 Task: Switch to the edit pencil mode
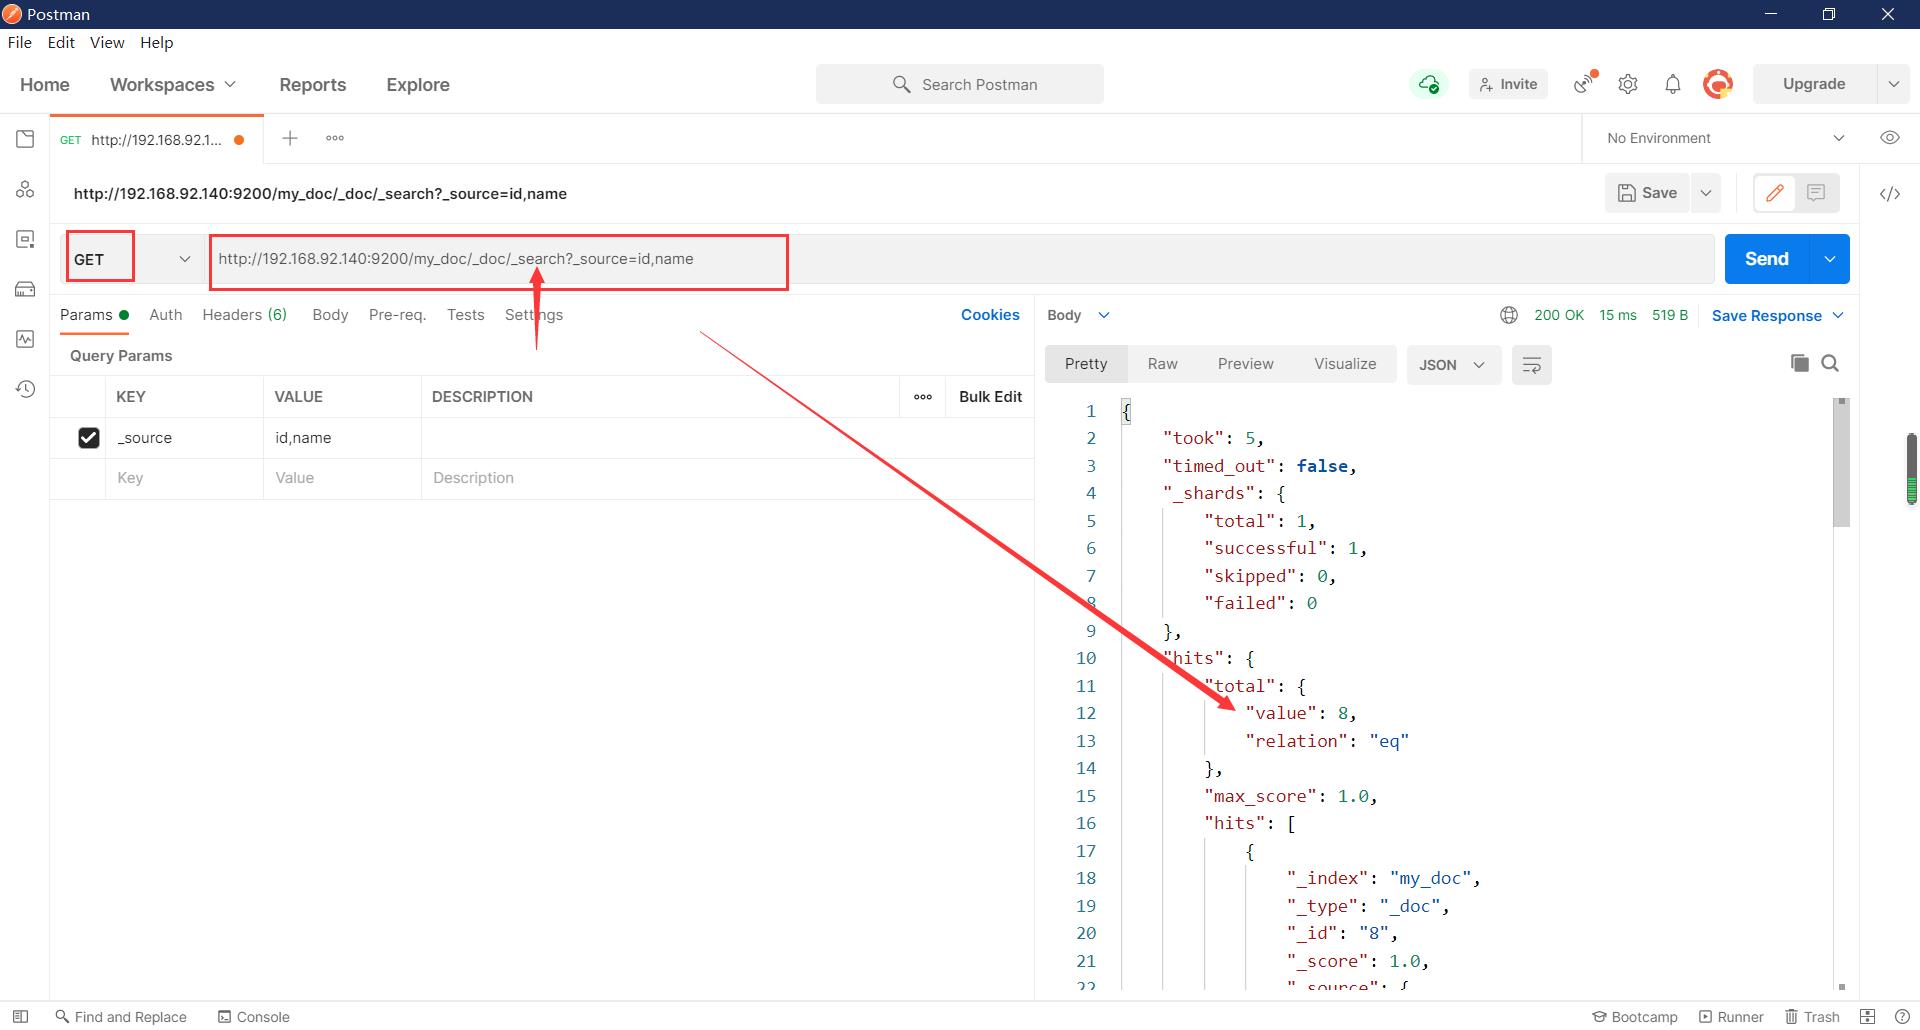[1775, 193]
